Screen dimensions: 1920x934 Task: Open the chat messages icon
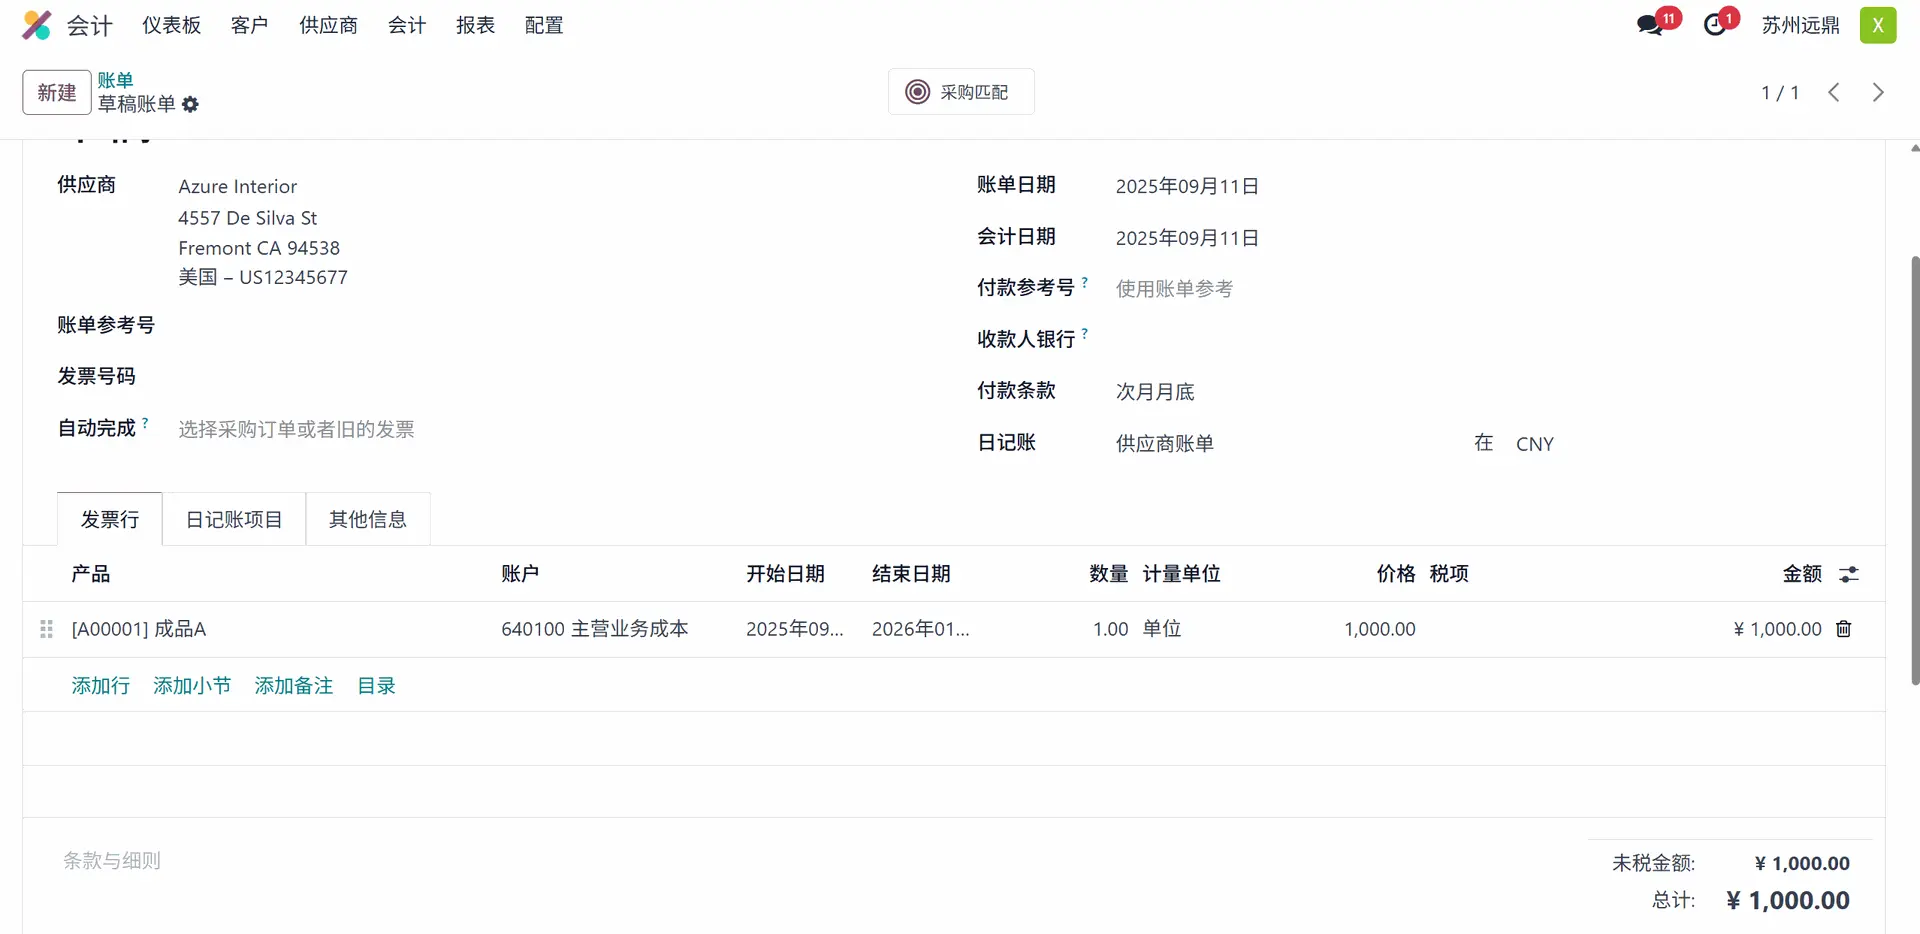(1650, 25)
